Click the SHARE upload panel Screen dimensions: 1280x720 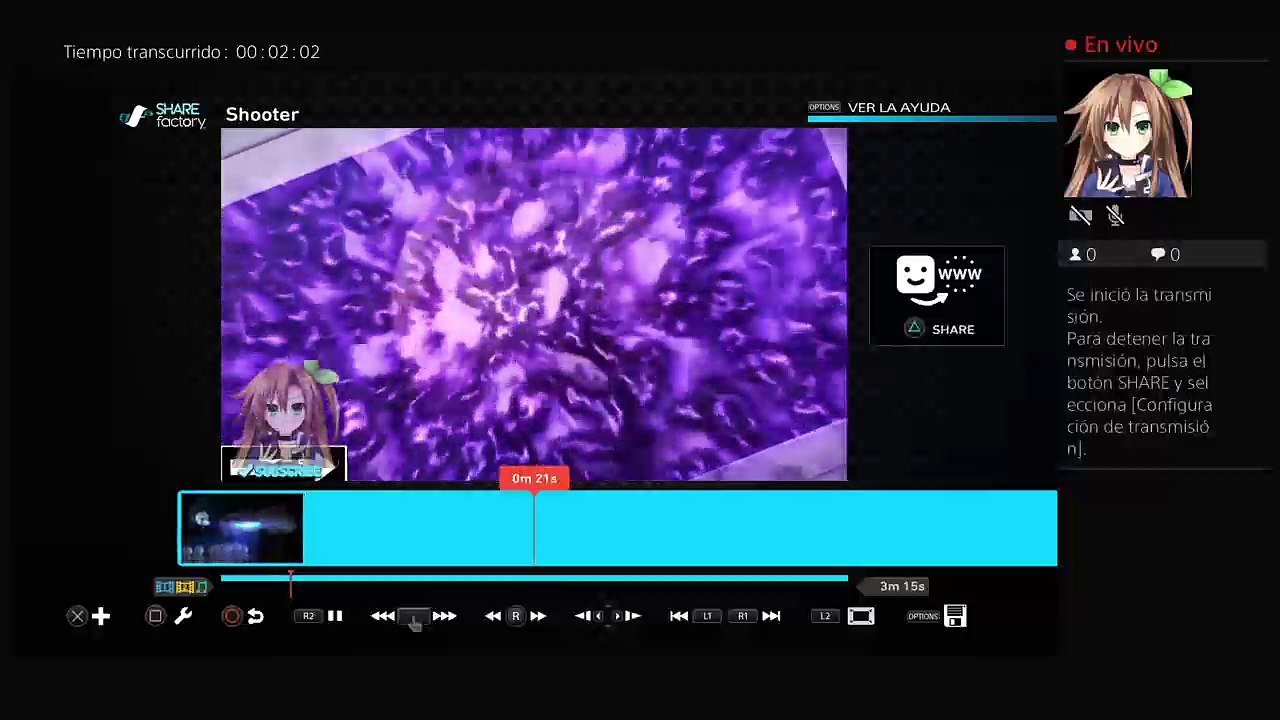pos(937,295)
